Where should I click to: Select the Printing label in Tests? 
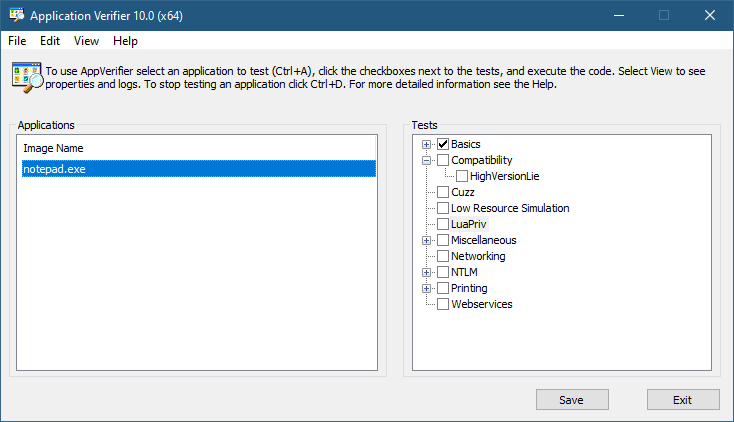pyautogui.click(x=469, y=288)
